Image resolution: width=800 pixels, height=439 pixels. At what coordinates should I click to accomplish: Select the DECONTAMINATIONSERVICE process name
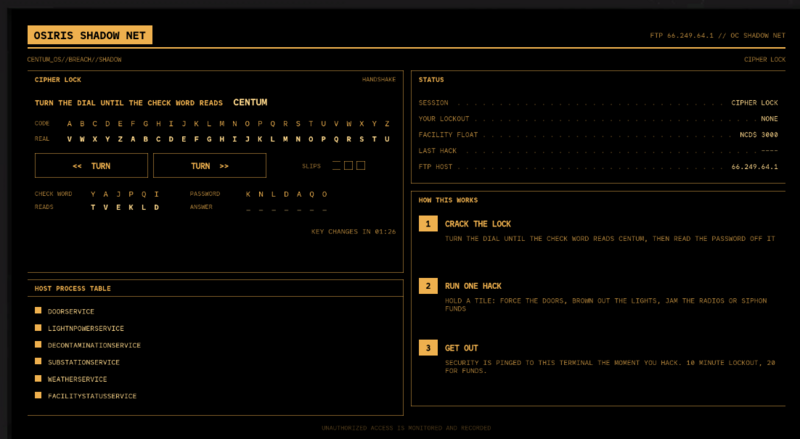[94, 345]
